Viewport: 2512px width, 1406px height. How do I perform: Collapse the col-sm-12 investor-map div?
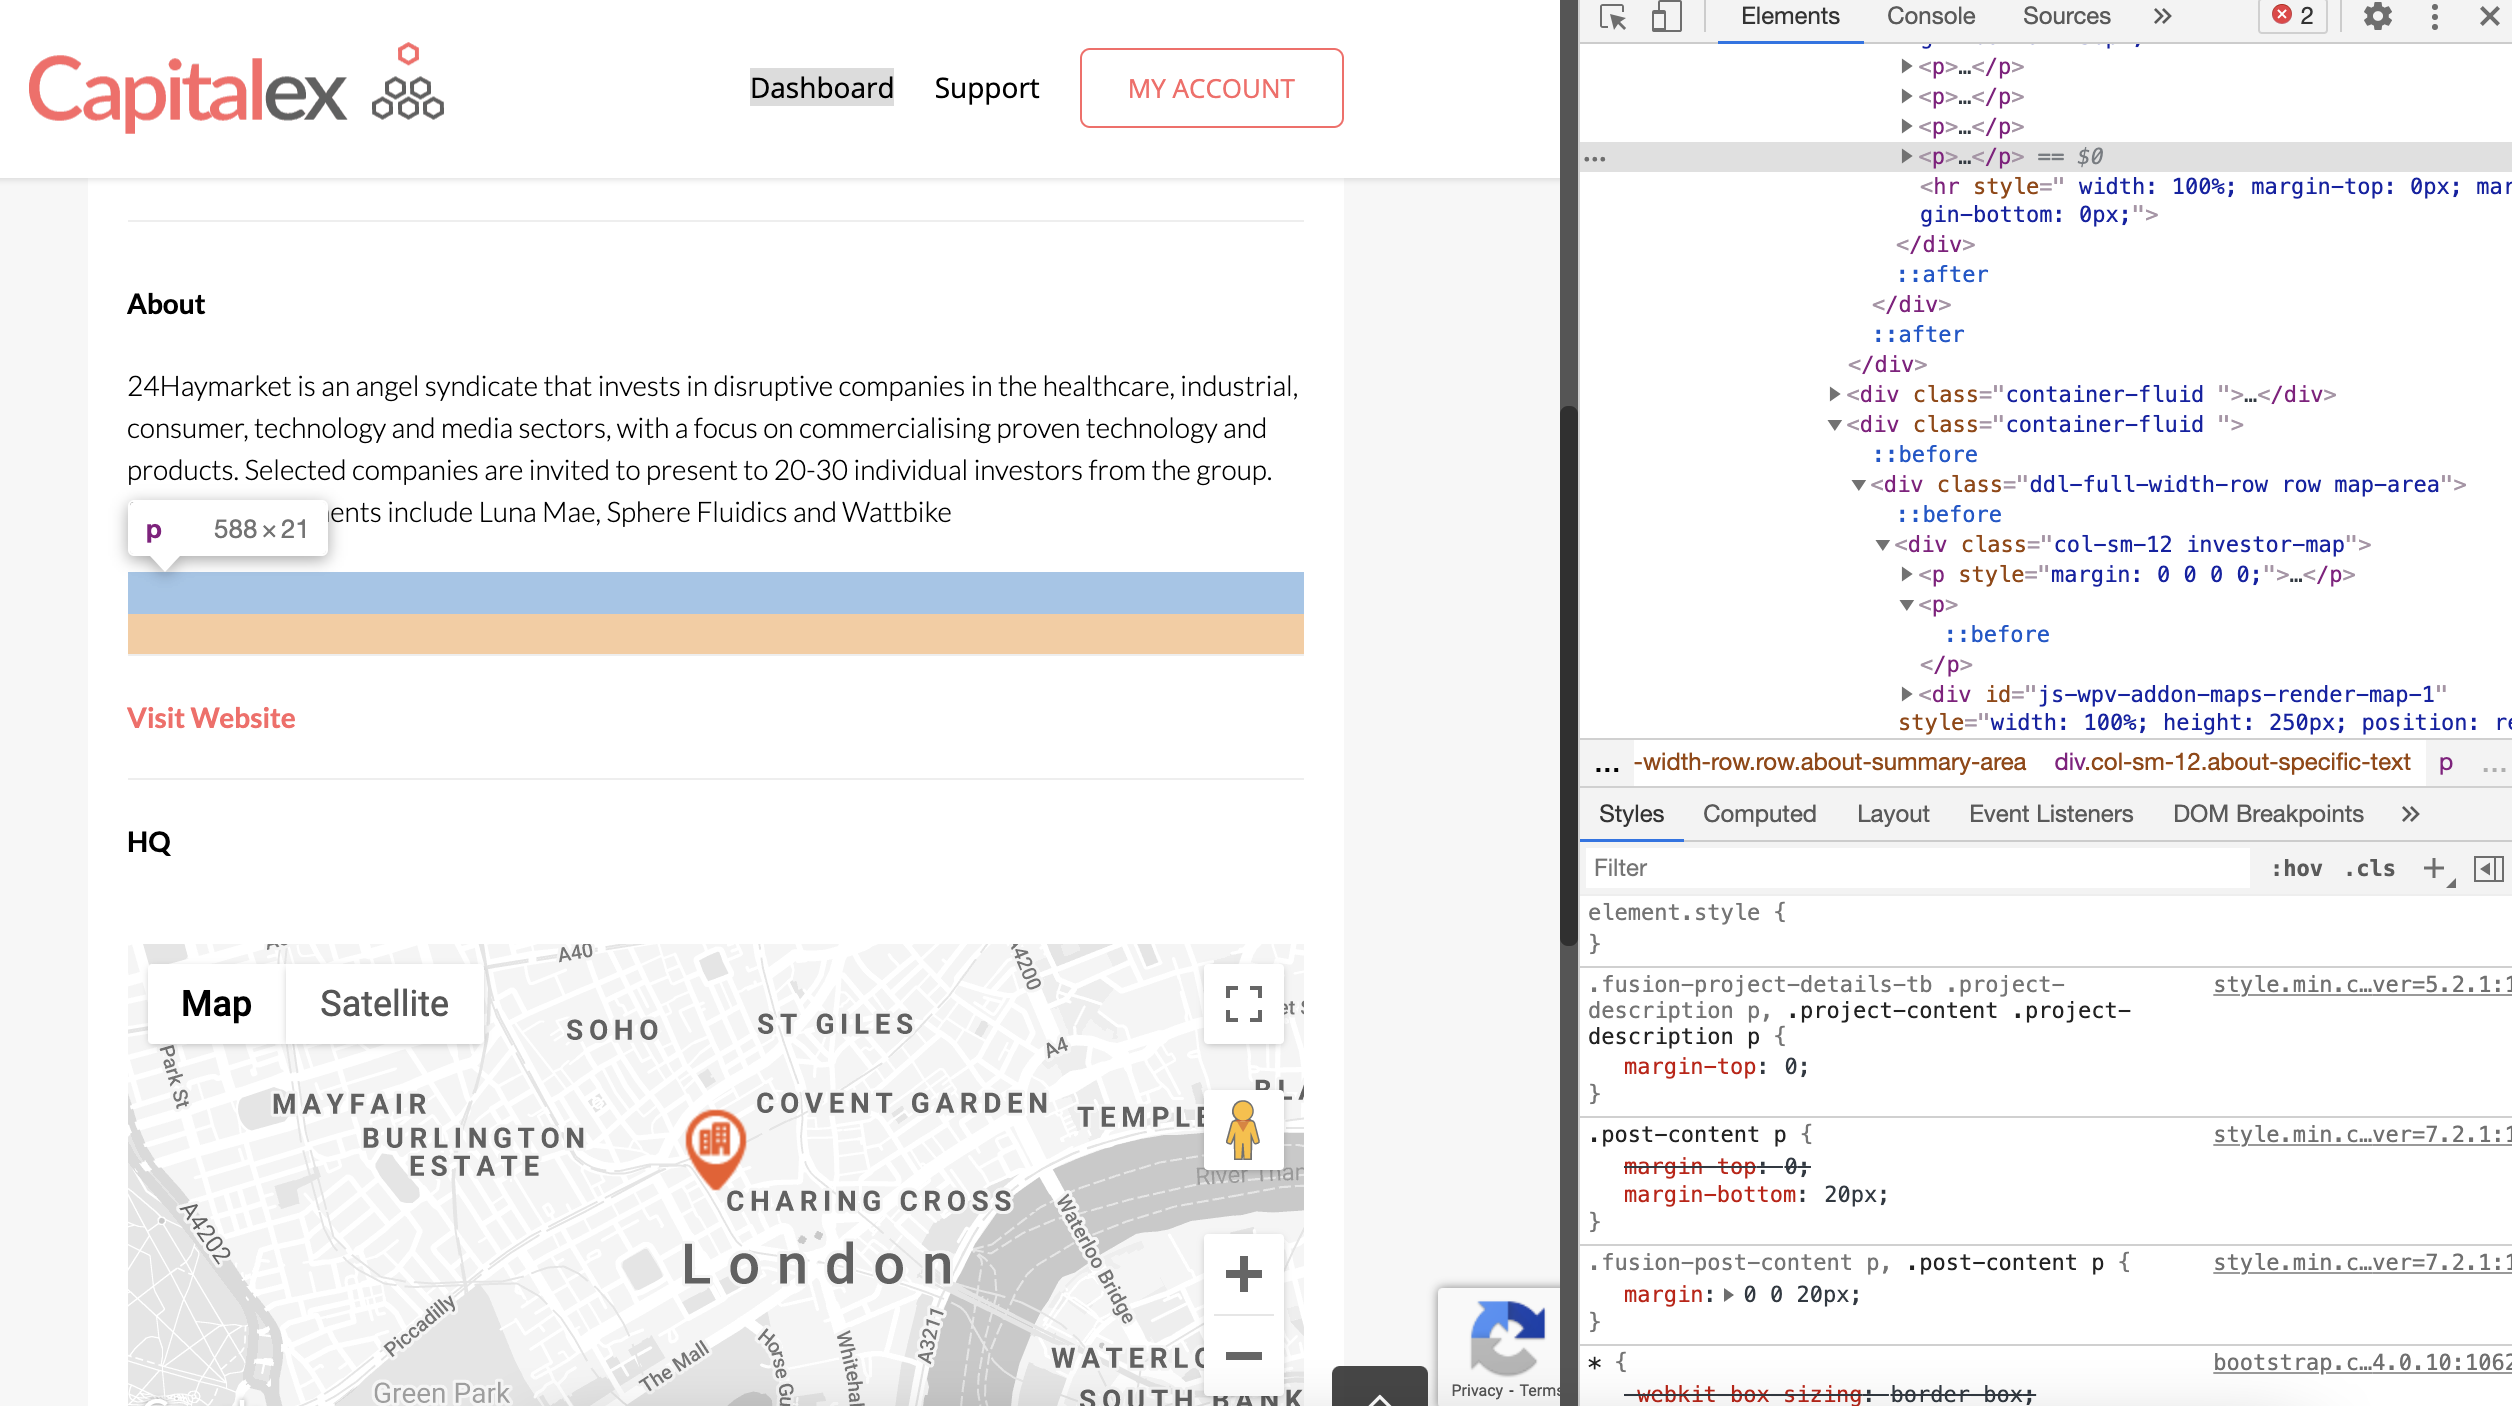[1883, 545]
